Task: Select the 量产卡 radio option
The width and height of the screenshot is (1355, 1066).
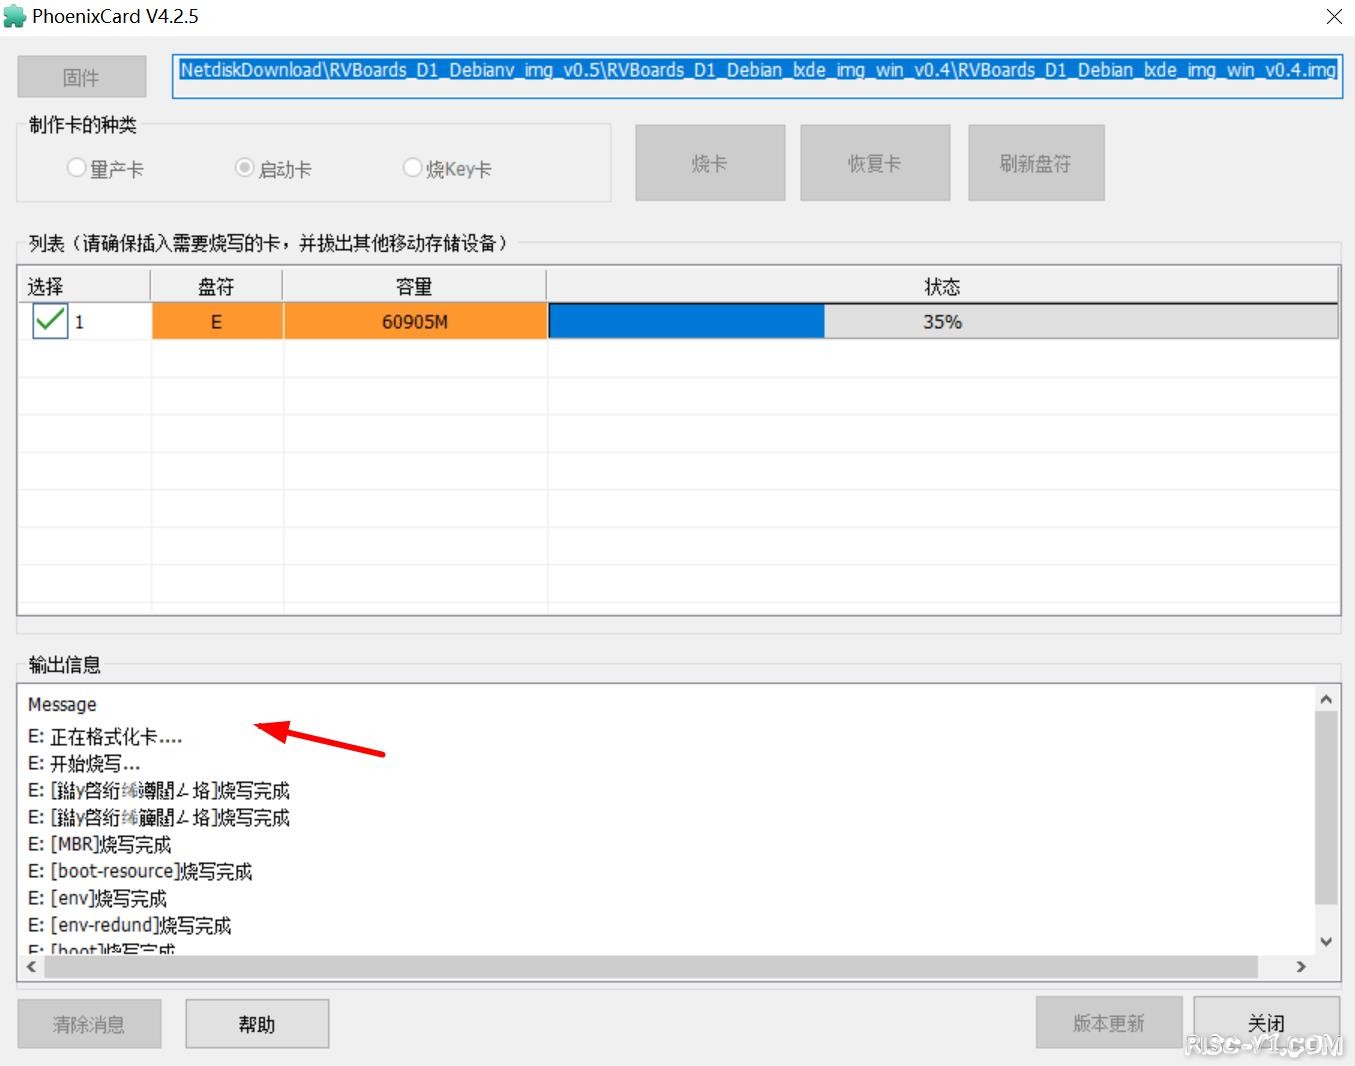Action: (x=105, y=168)
